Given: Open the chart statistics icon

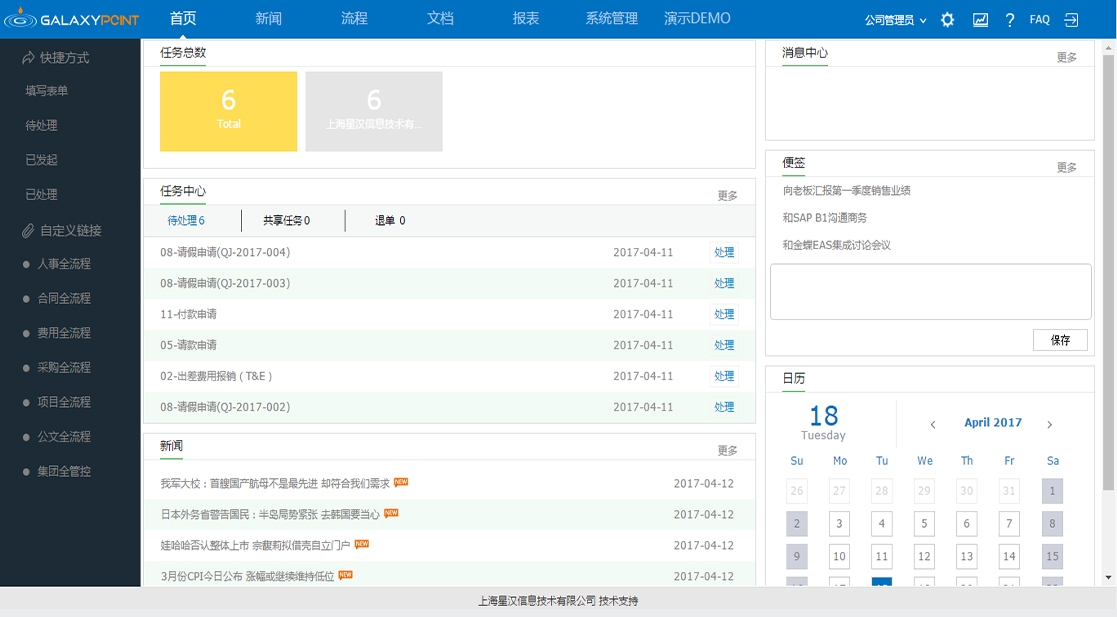Looking at the screenshot, I should (981, 20).
